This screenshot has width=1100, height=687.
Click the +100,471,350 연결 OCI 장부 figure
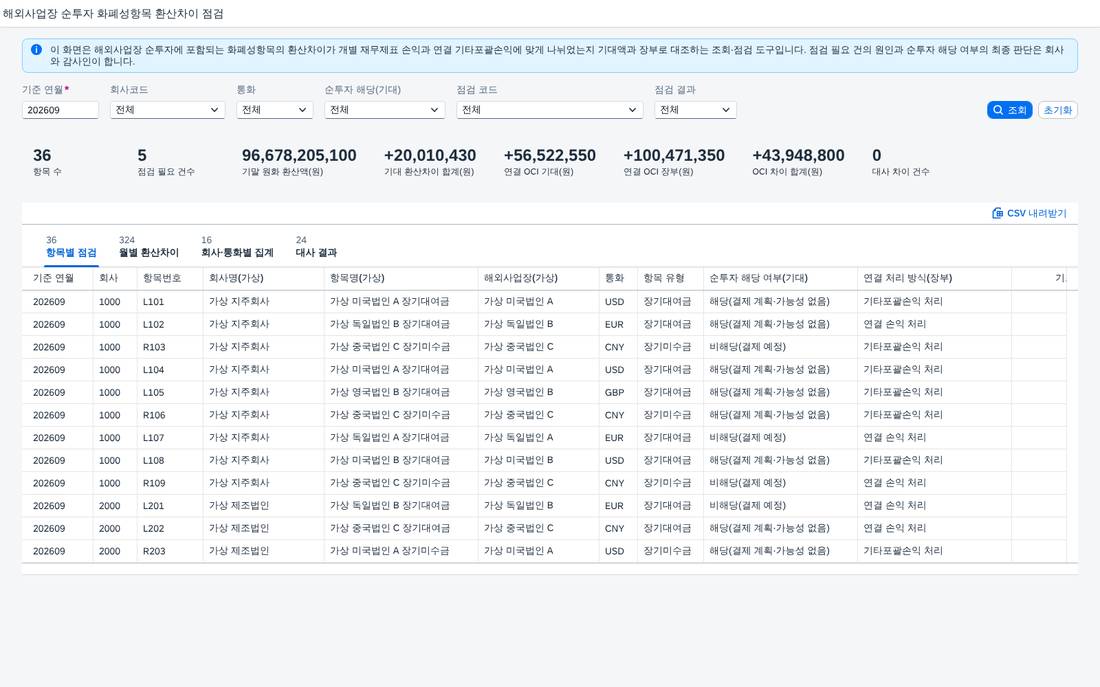coord(674,156)
